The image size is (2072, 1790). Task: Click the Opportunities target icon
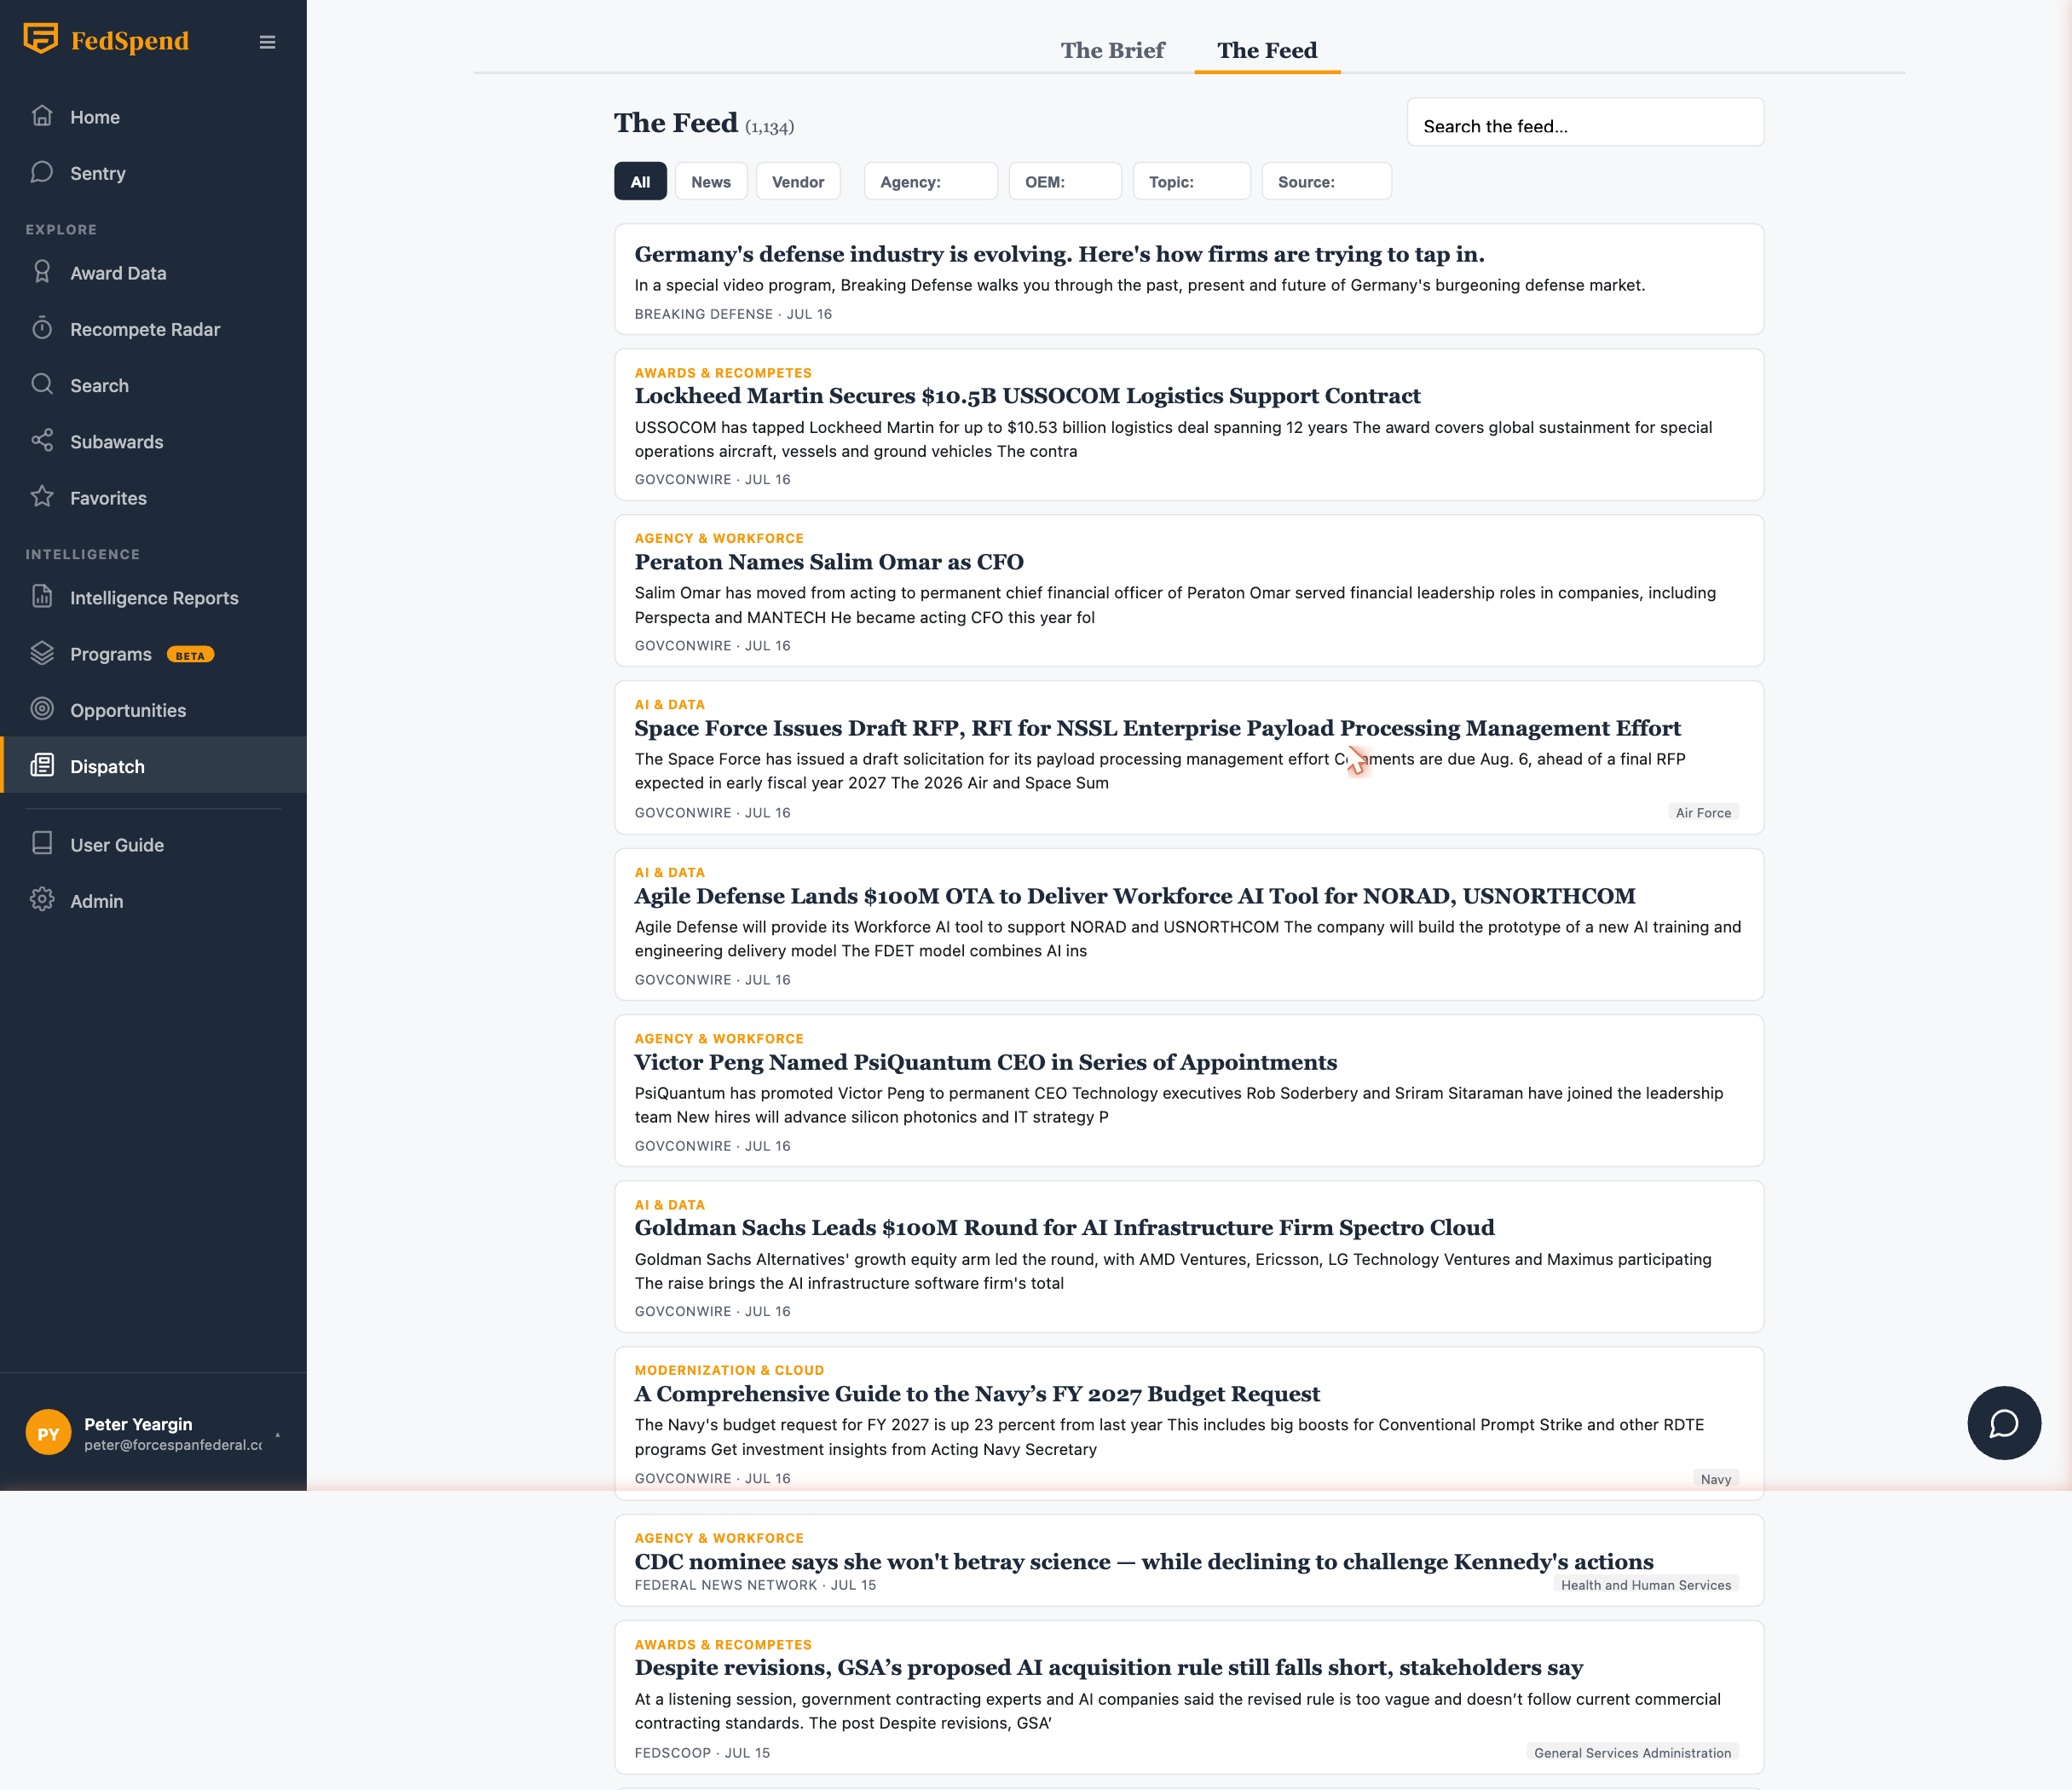tap(42, 709)
